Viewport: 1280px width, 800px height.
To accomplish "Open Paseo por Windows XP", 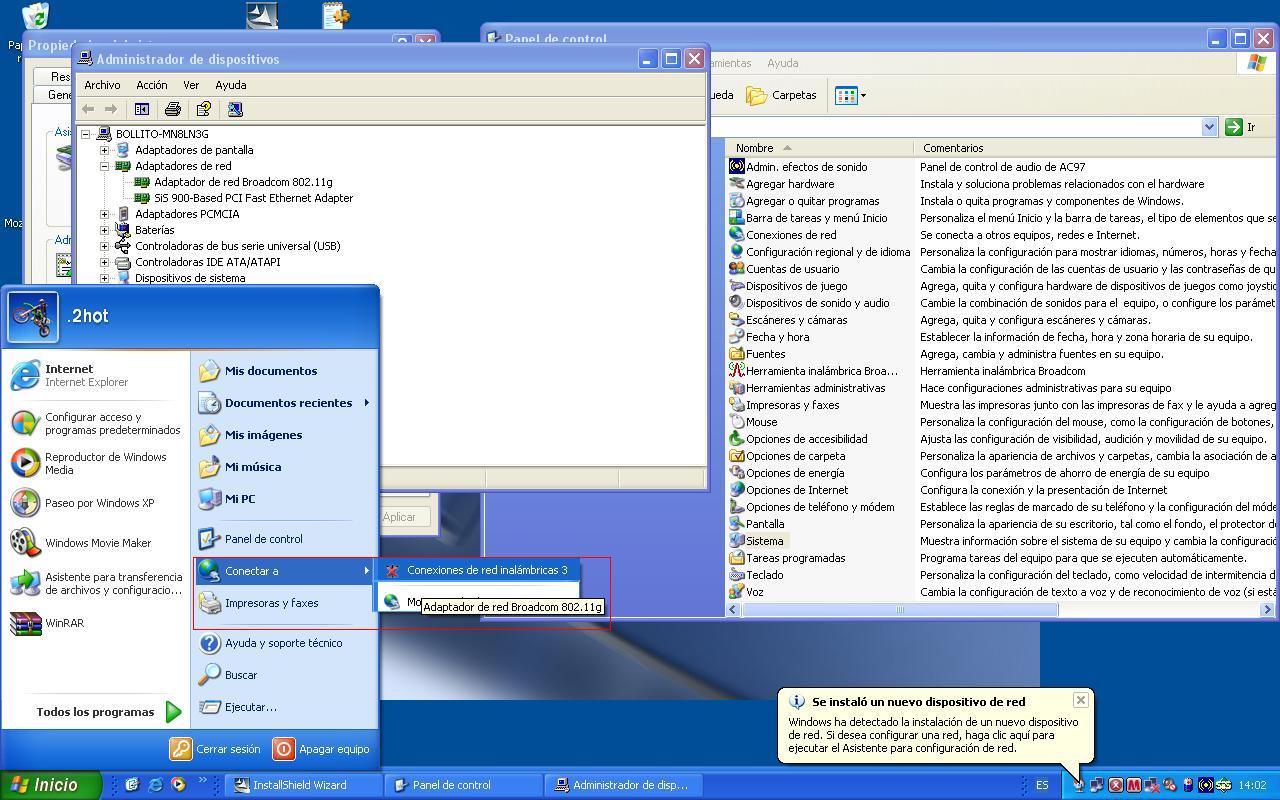I will click(x=95, y=503).
